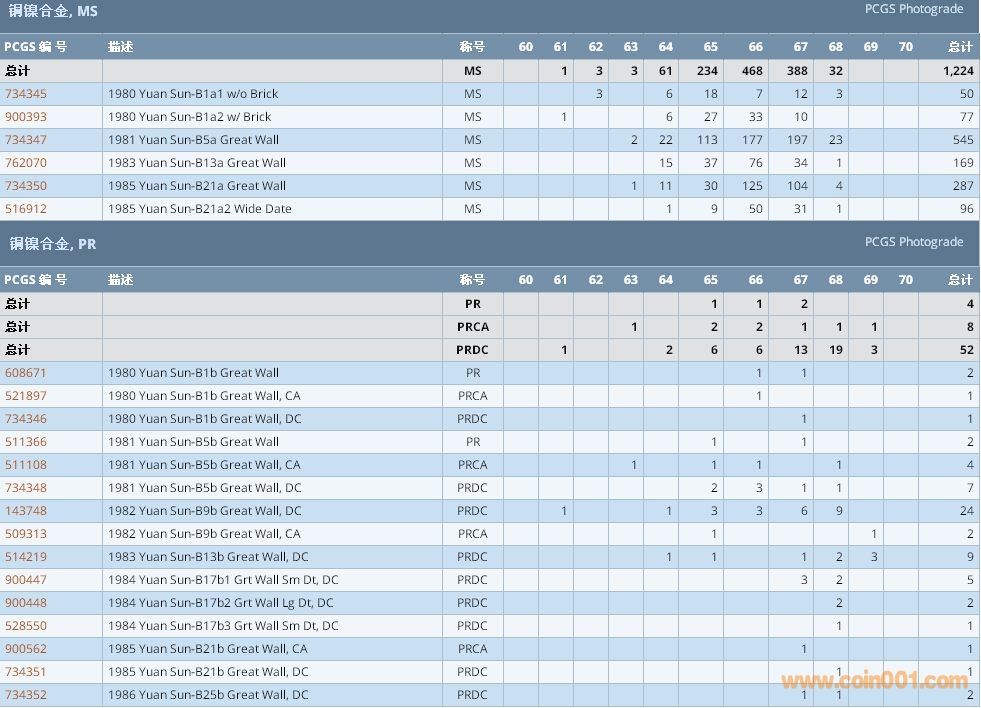Open PCGS number 528550 entry
The height and width of the screenshot is (708, 981).
click(26, 626)
